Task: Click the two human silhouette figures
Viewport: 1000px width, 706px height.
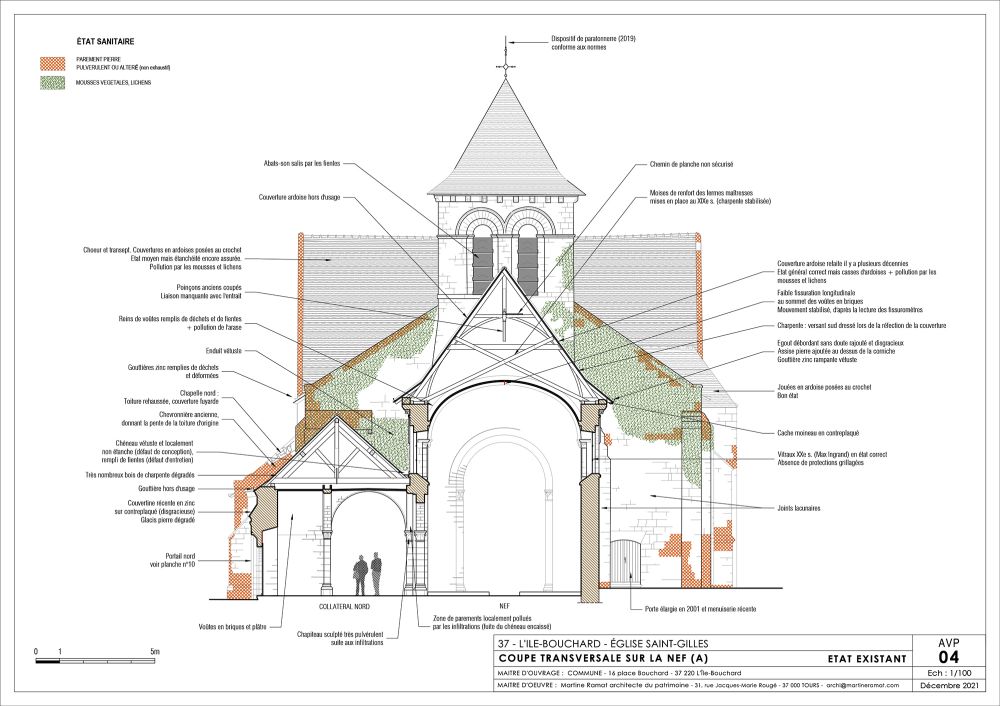Action: (368, 573)
